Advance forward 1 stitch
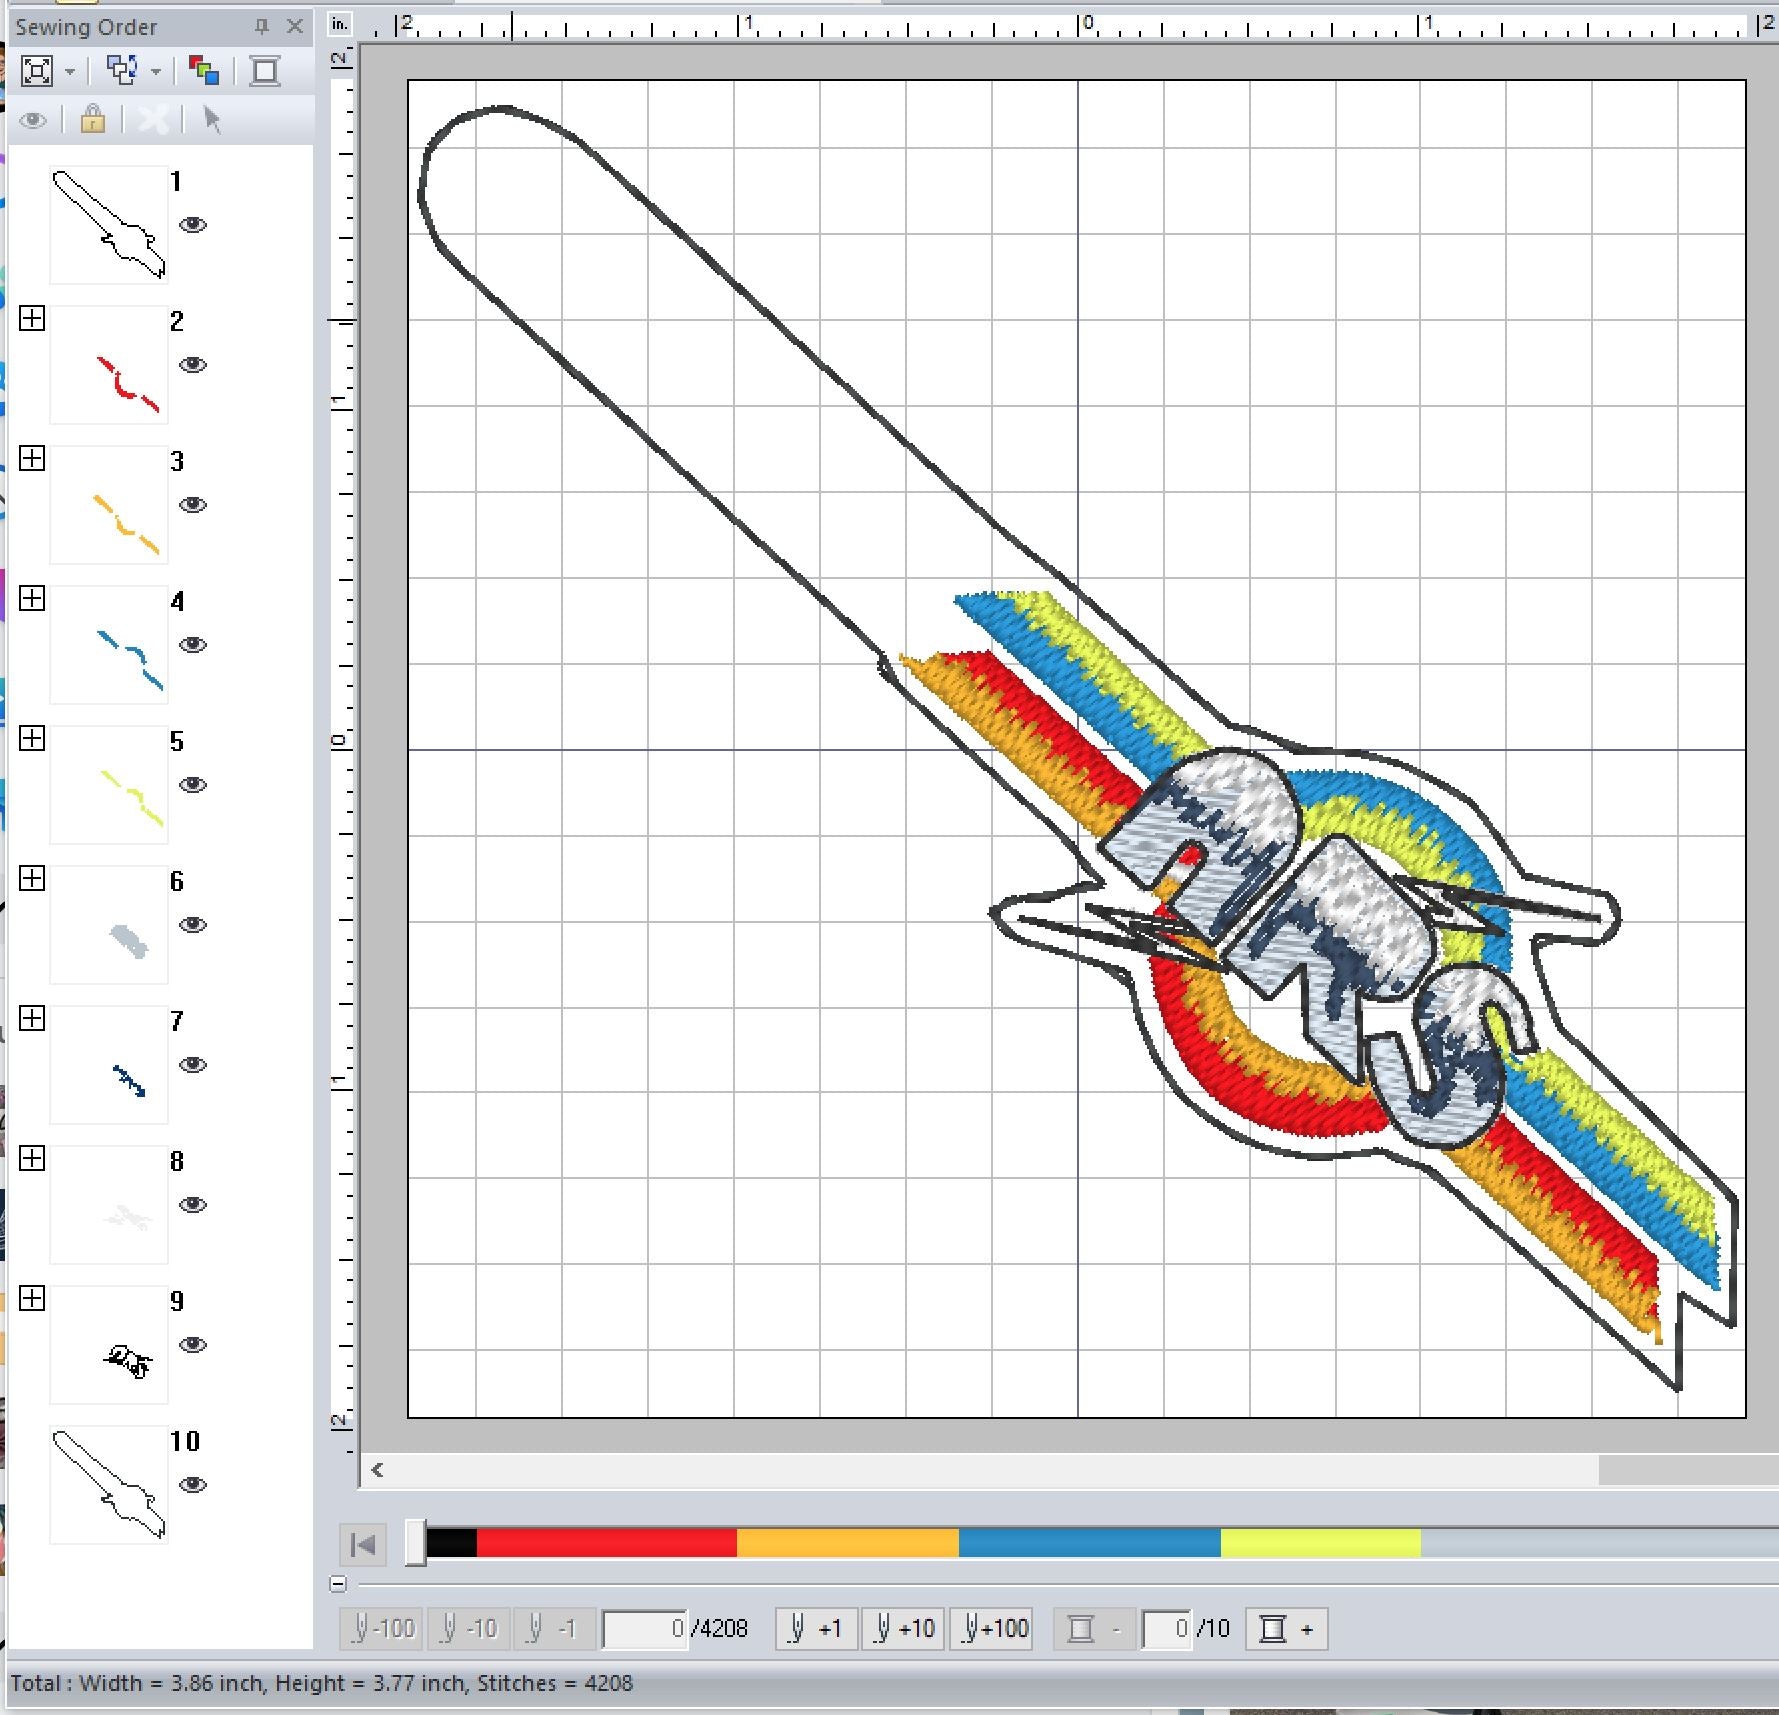The height and width of the screenshot is (1715, 1779). [816, 1629]
